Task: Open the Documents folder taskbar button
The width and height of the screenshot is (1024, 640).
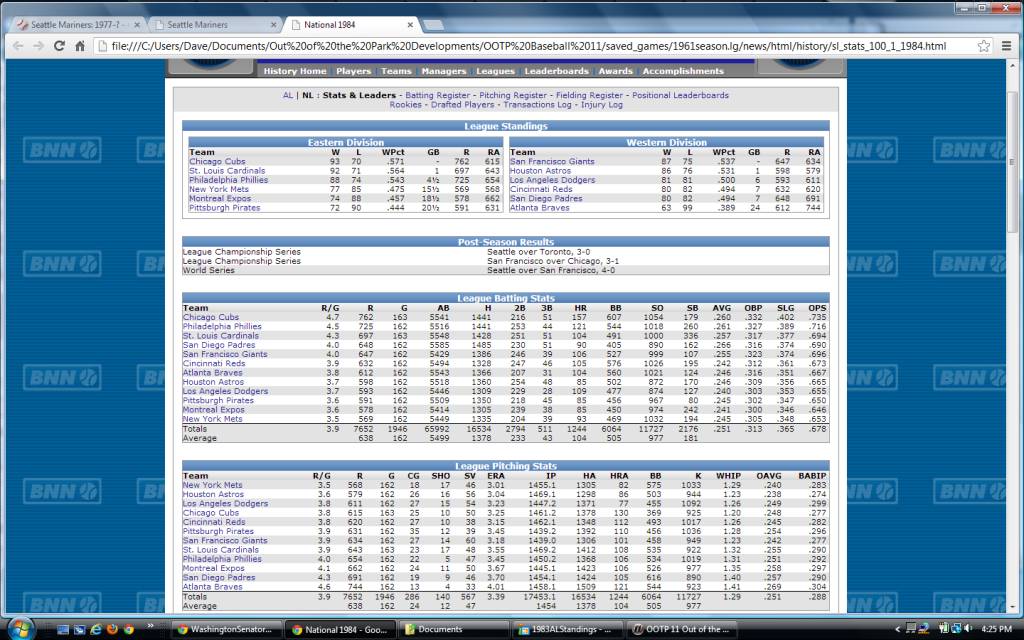Action: coord(454,630)
